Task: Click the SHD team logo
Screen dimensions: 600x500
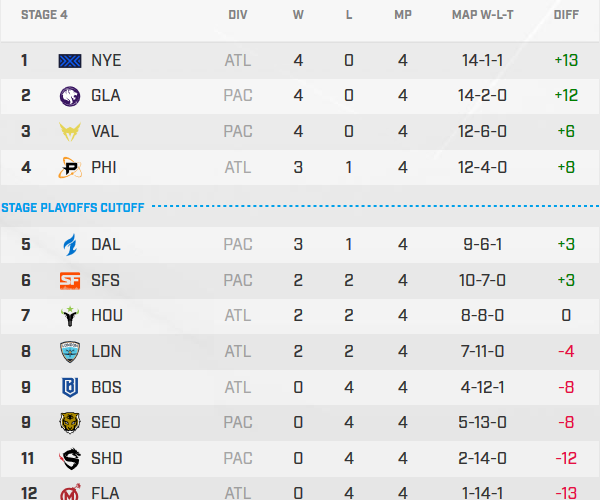Action: pos(71,458)
